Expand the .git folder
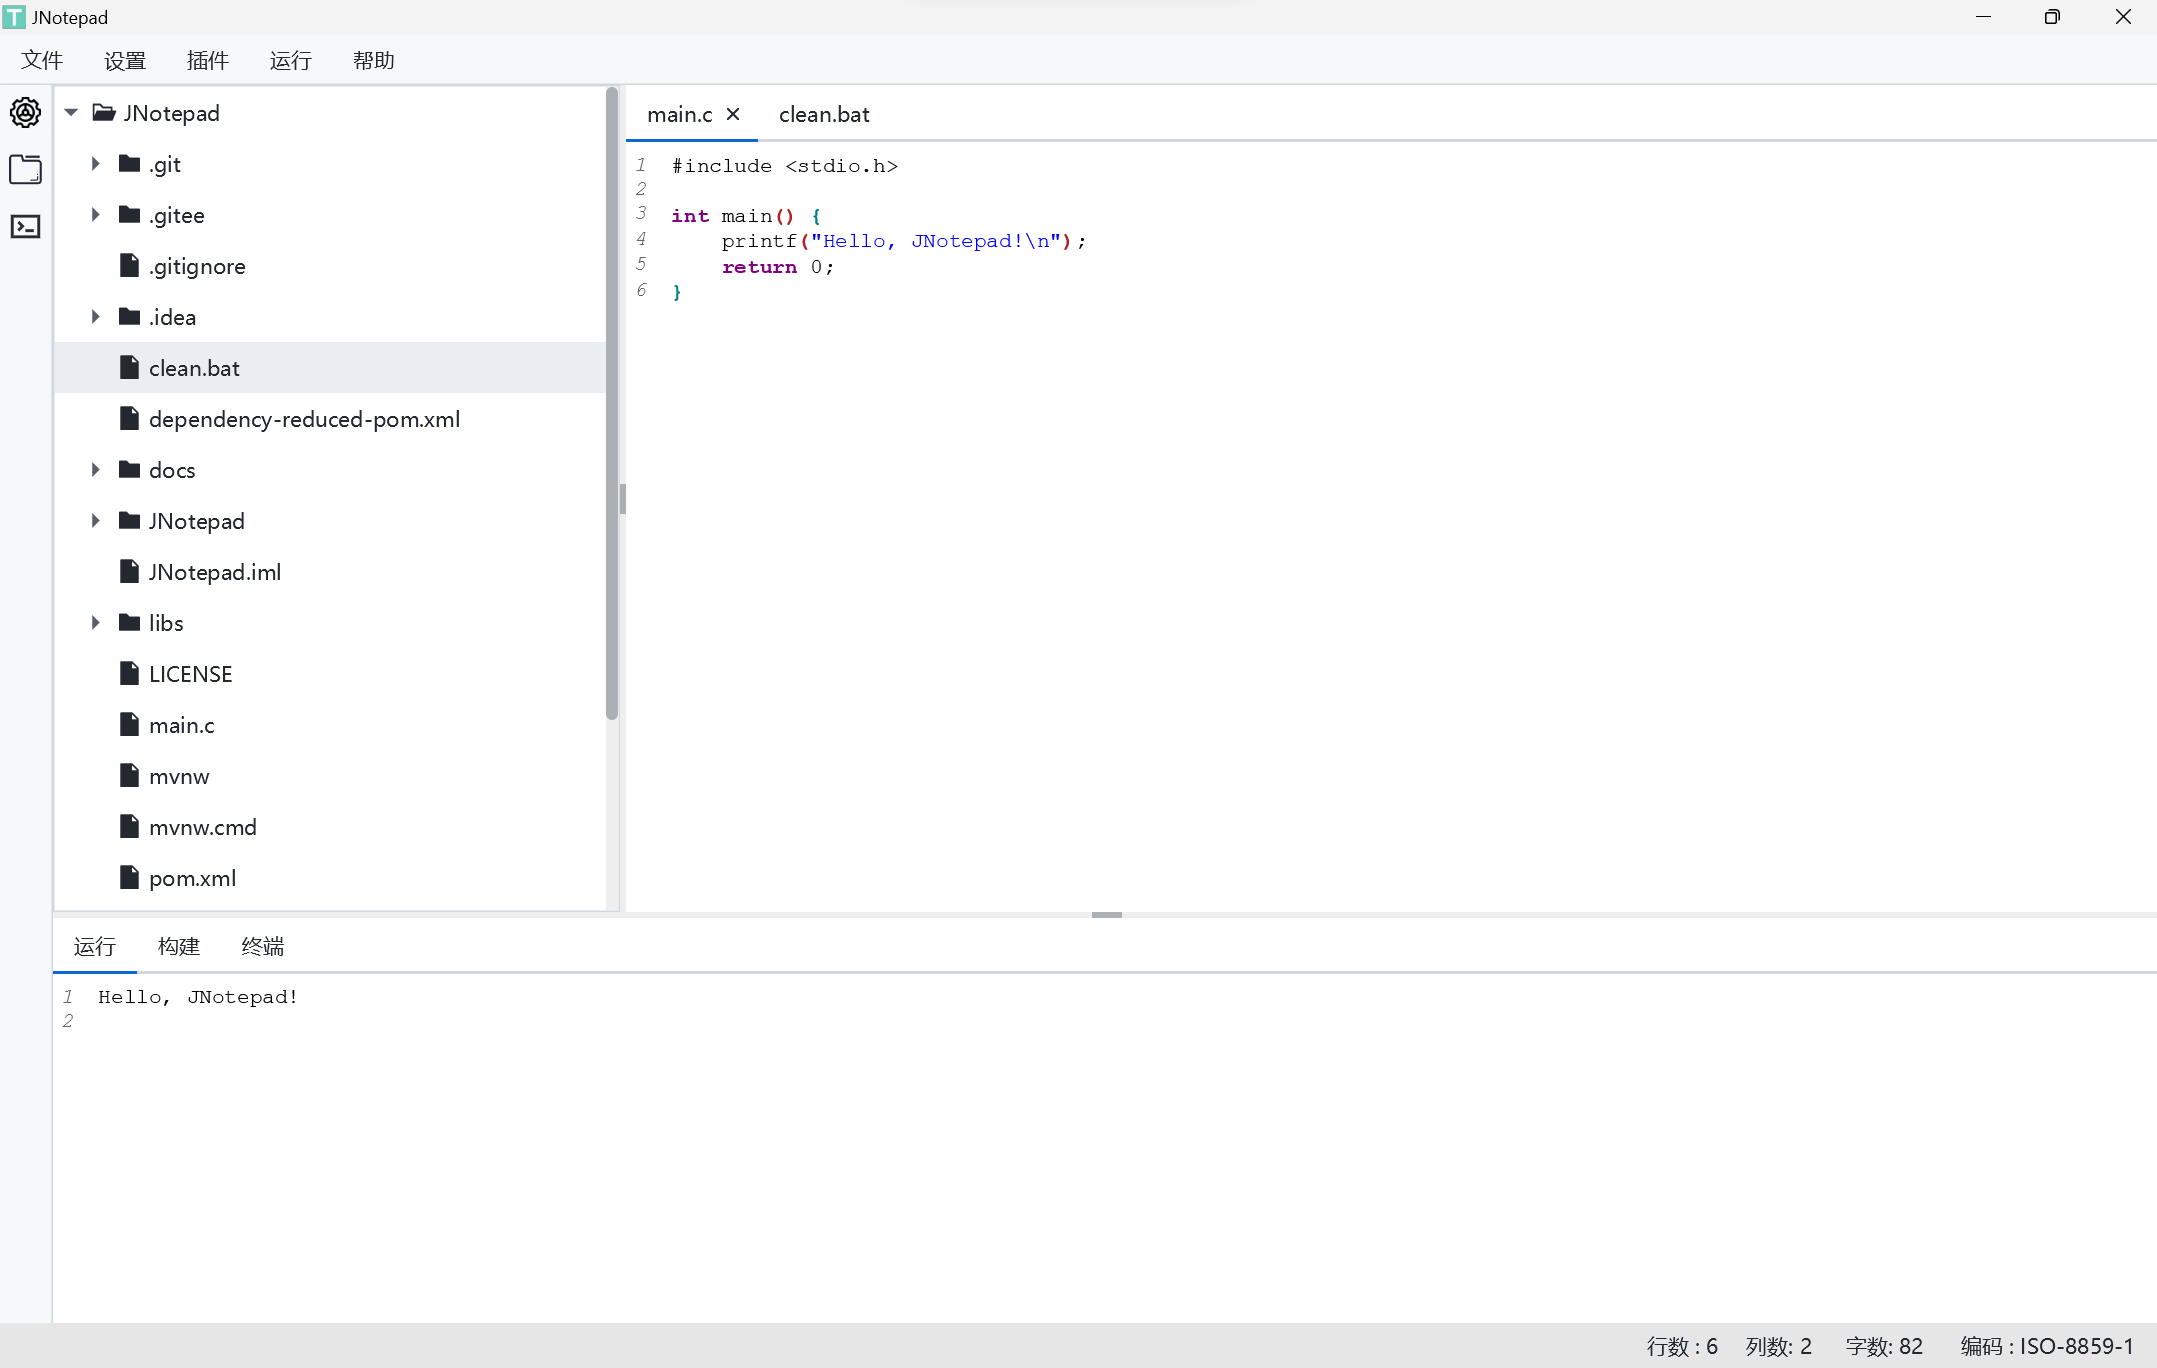The height and width of the screenshot is (1368, 2157). click(96, 164)
